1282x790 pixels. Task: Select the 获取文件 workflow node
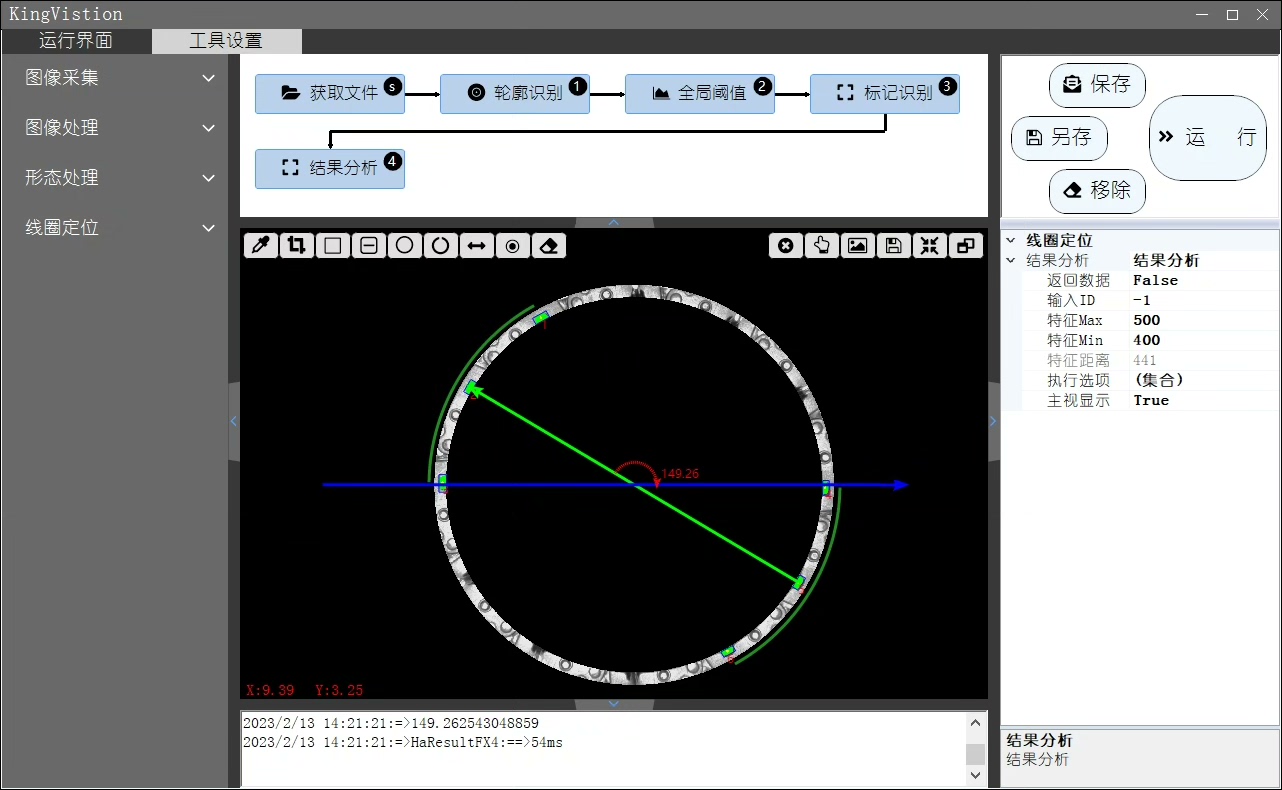[x=330, y=93]
